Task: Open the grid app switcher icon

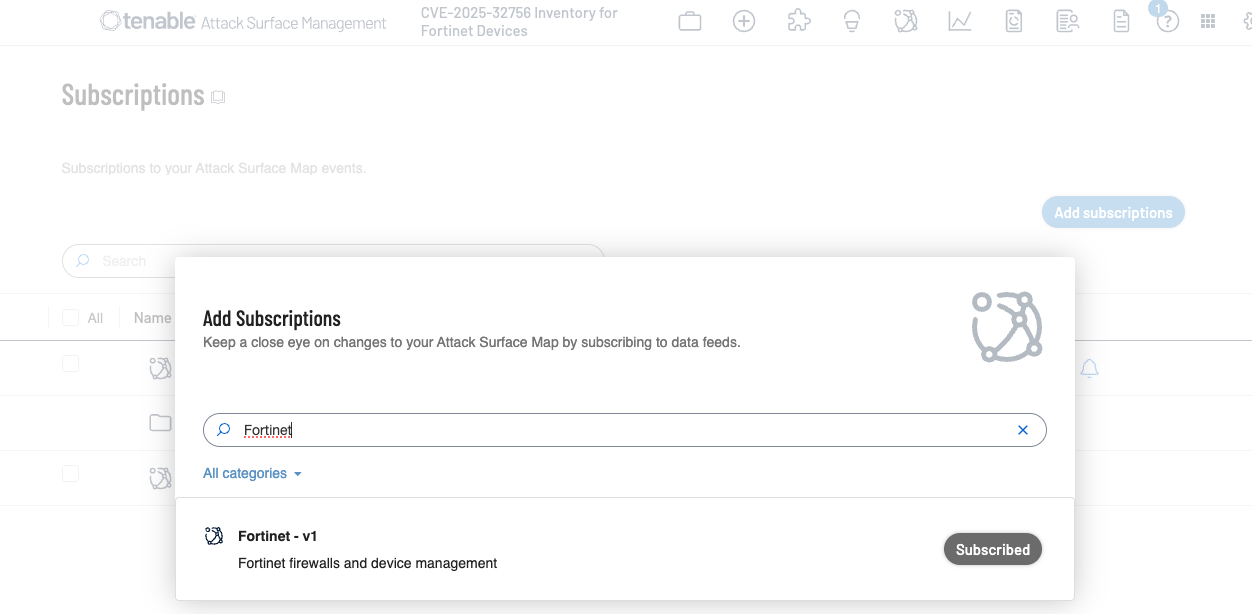Action: (x=1207, y=21)
